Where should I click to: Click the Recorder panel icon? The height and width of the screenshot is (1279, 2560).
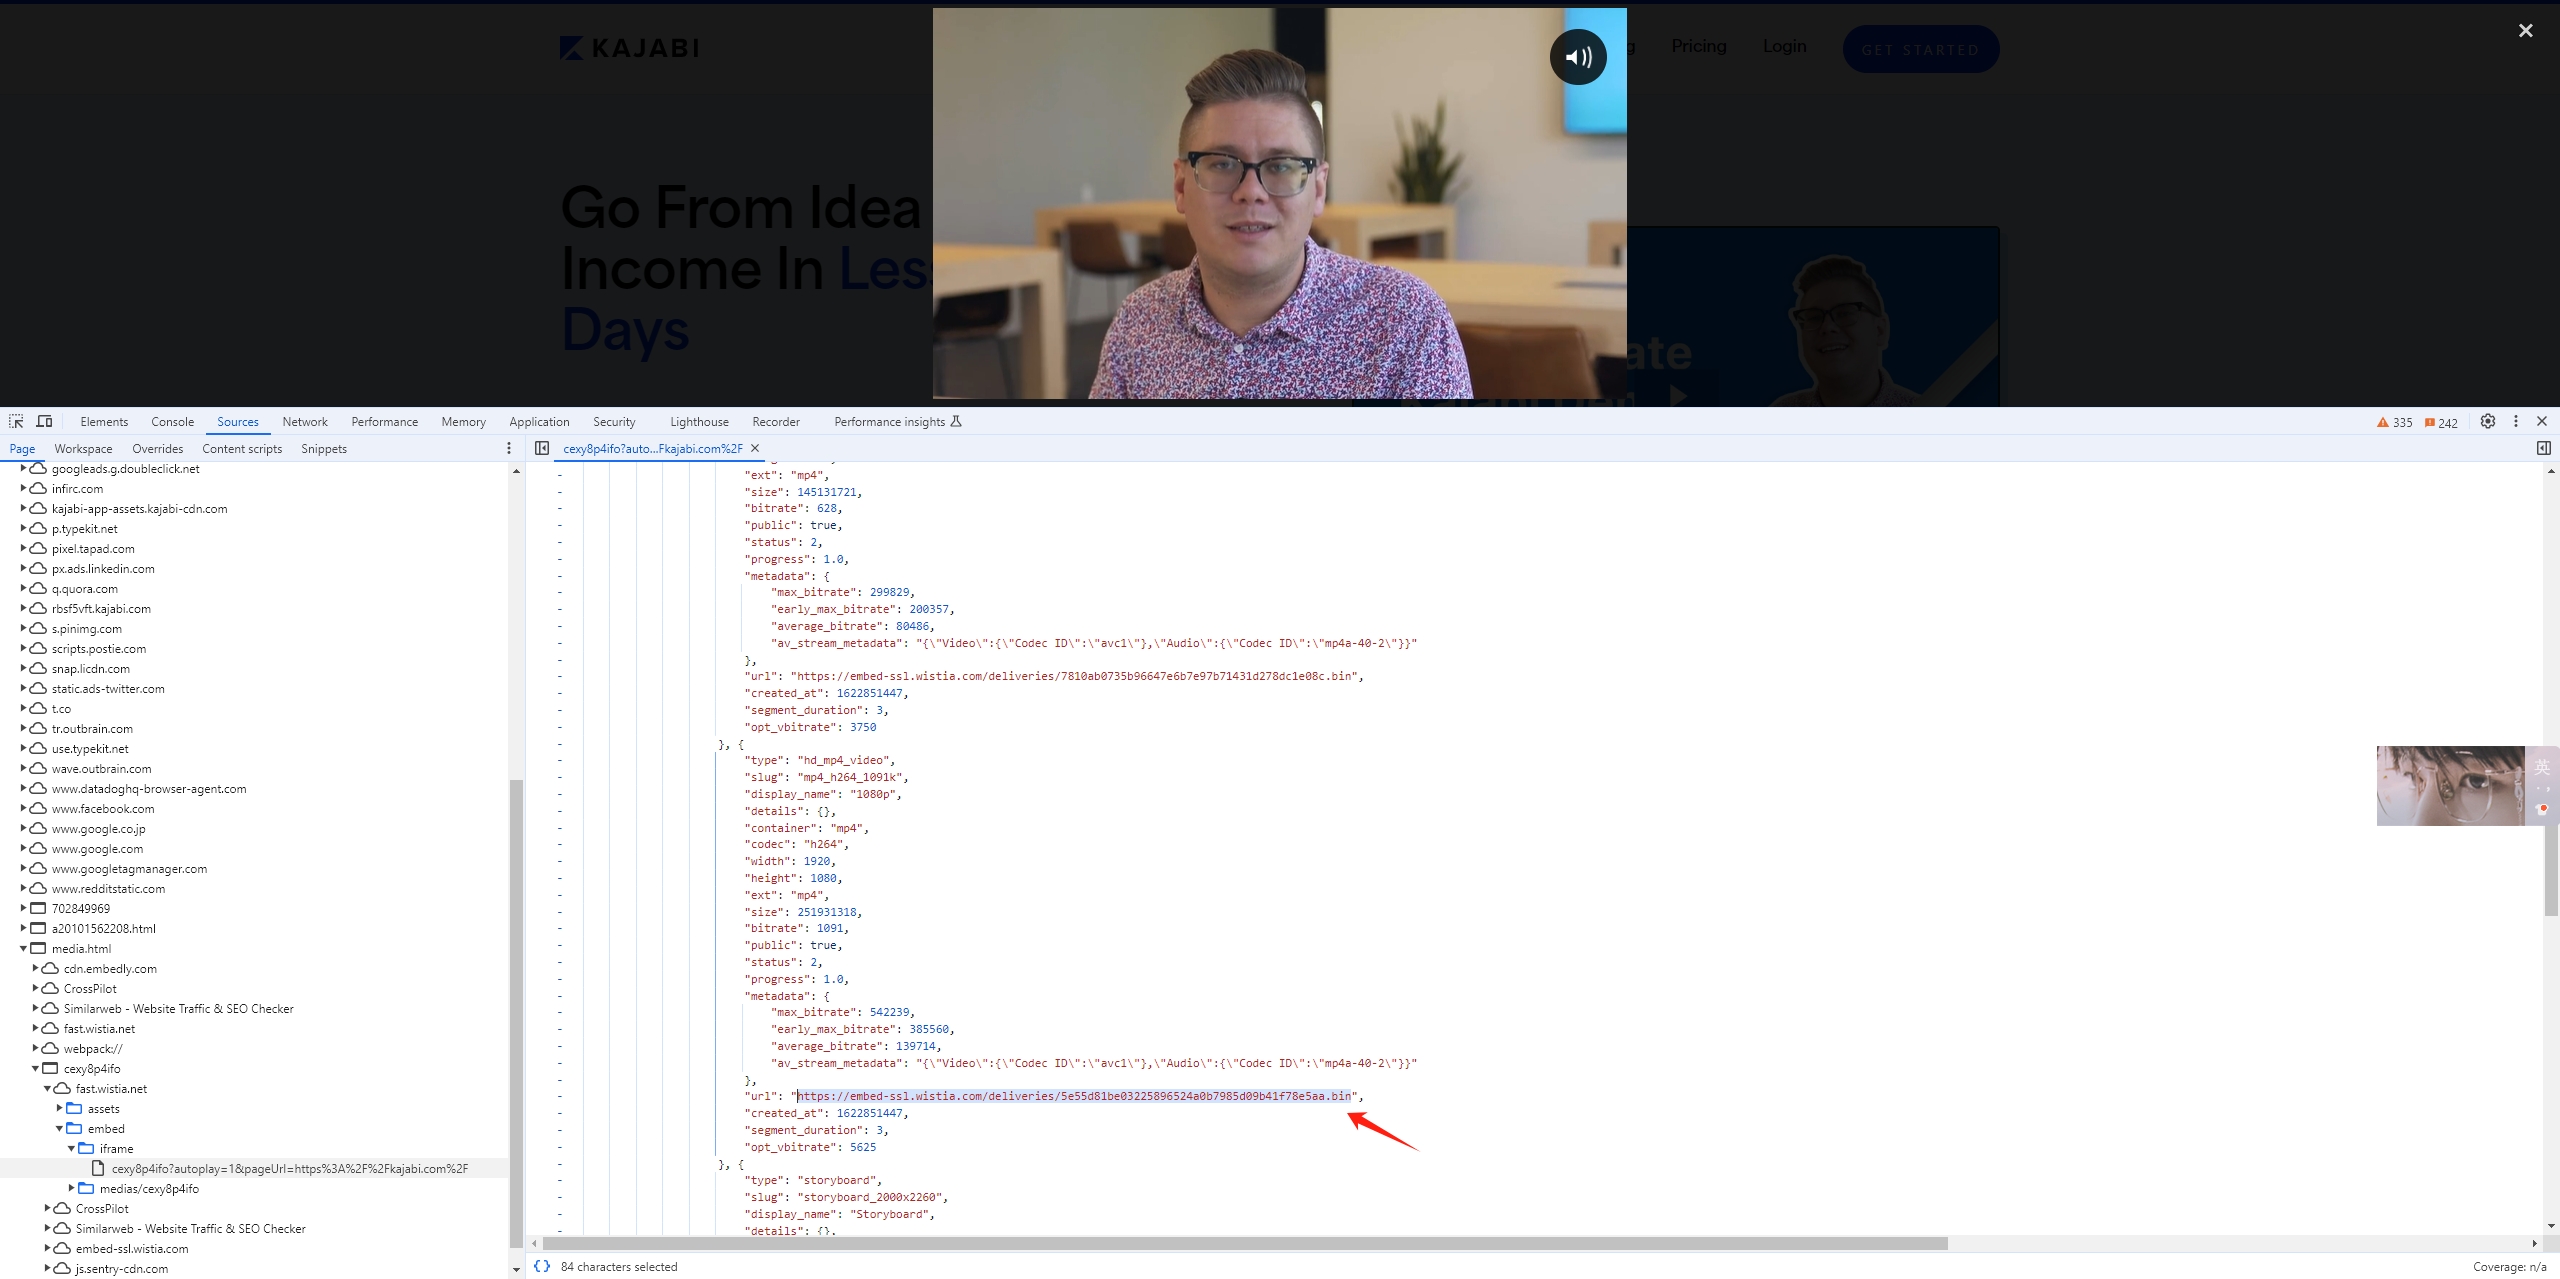(x=772, y=421)
